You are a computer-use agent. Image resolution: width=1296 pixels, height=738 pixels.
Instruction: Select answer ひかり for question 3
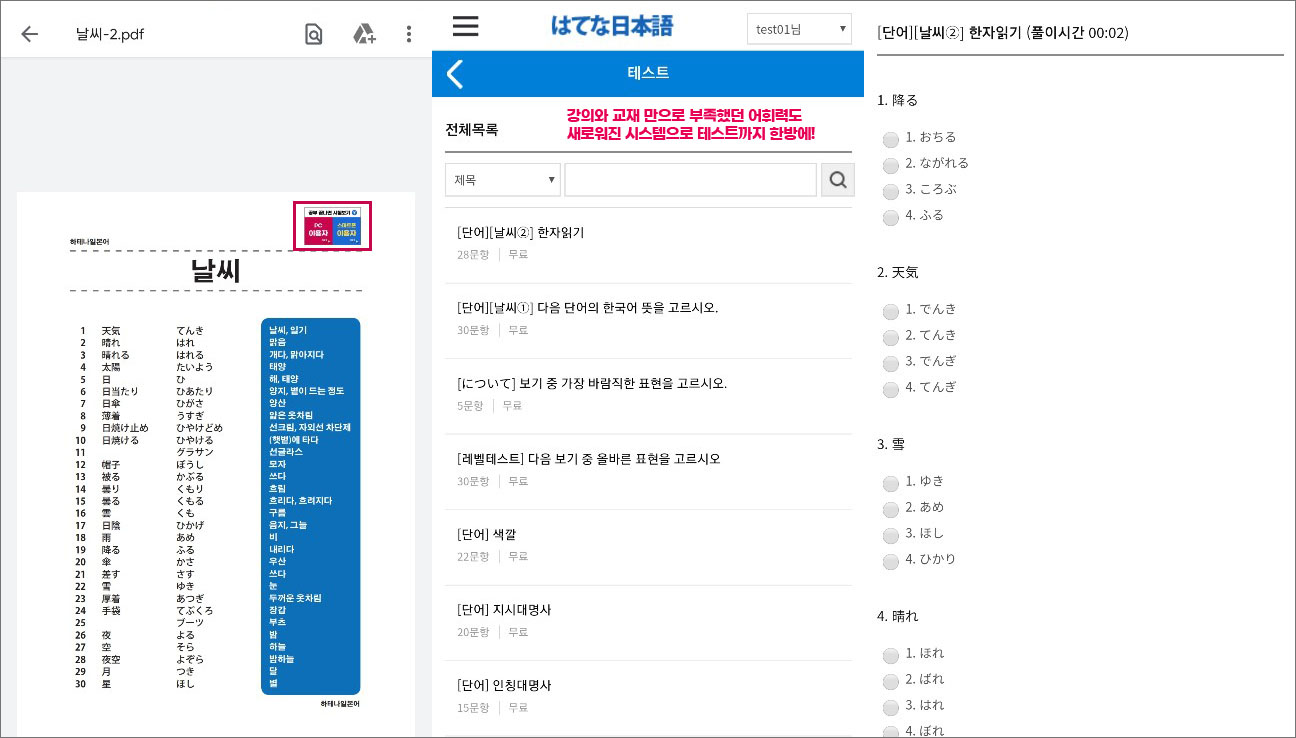click(x=891, y=562)
